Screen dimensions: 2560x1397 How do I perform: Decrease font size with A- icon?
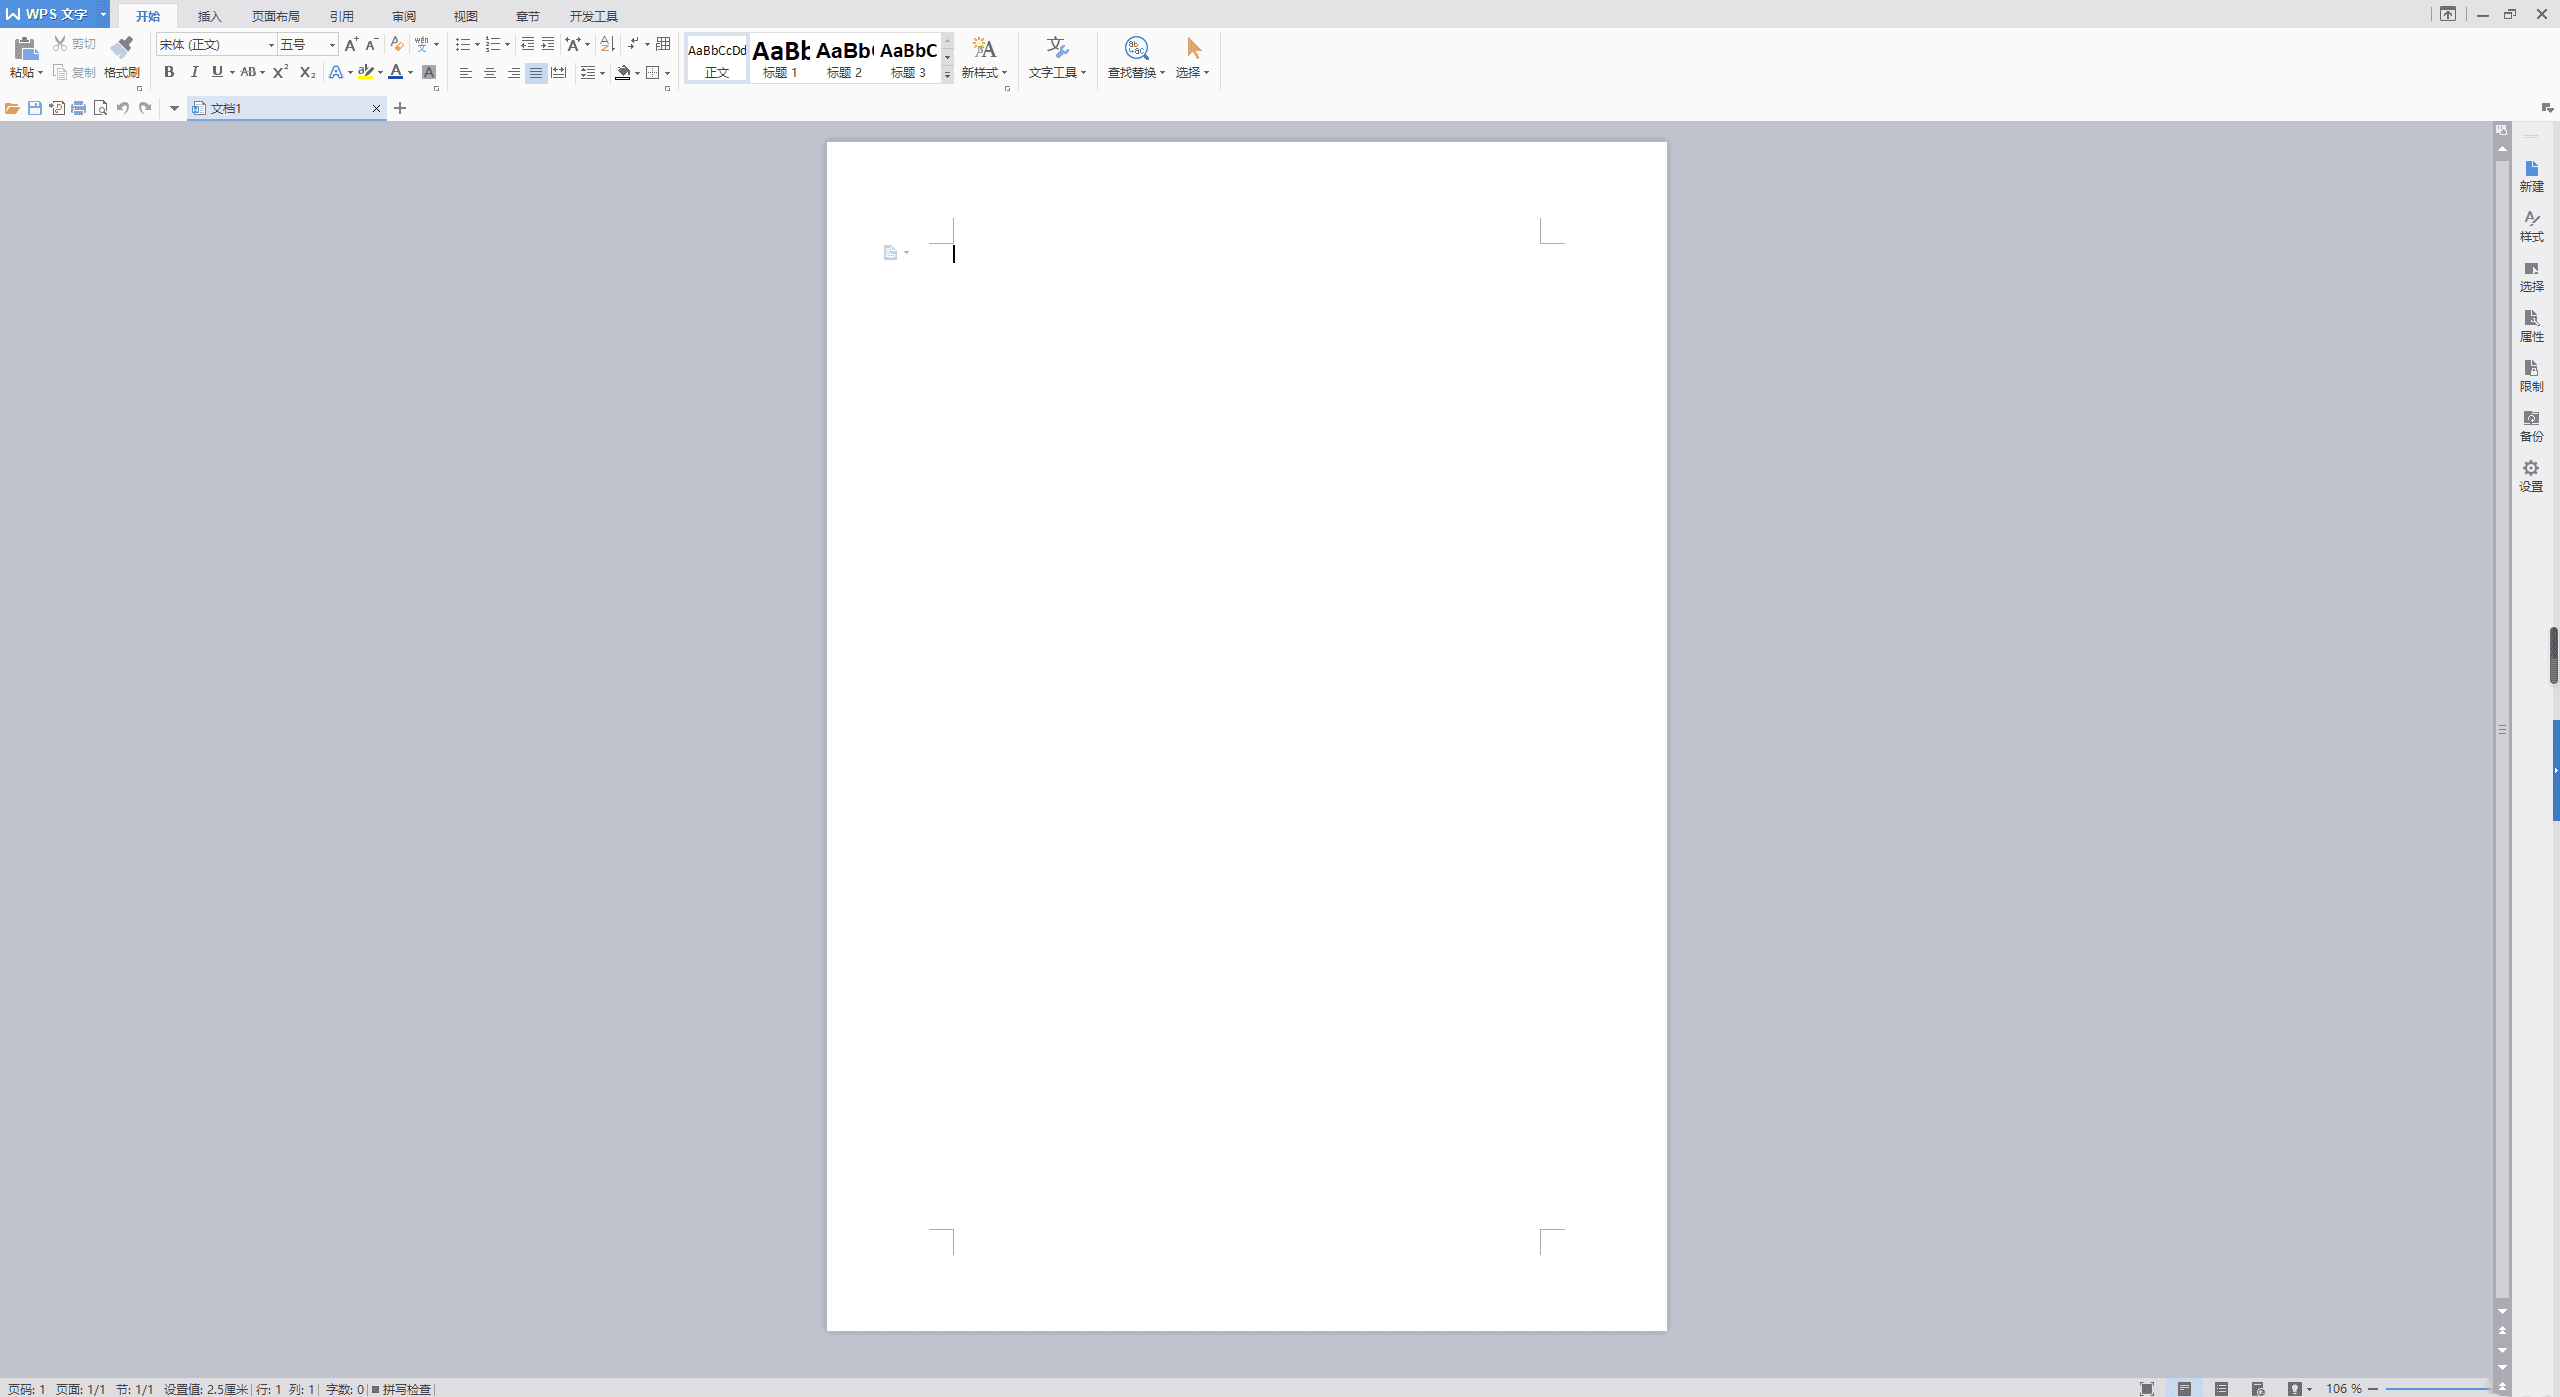tap(371, 44)
